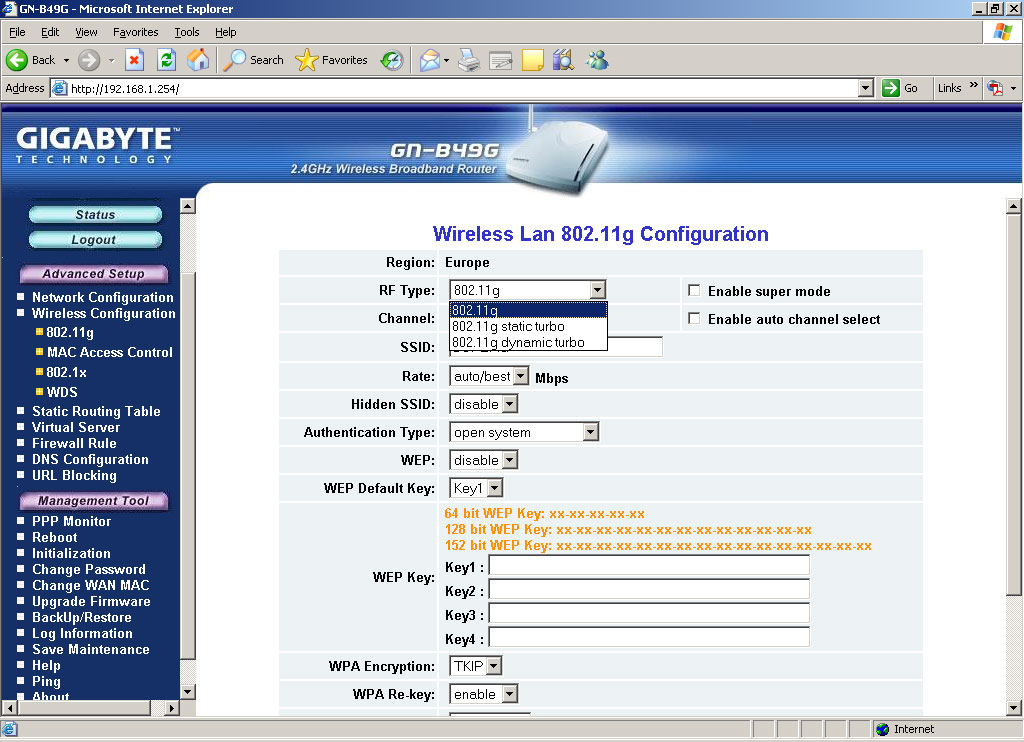The image size is (1024, 742).
Task: Open MAC Access Control link
Action: (109, 352)
